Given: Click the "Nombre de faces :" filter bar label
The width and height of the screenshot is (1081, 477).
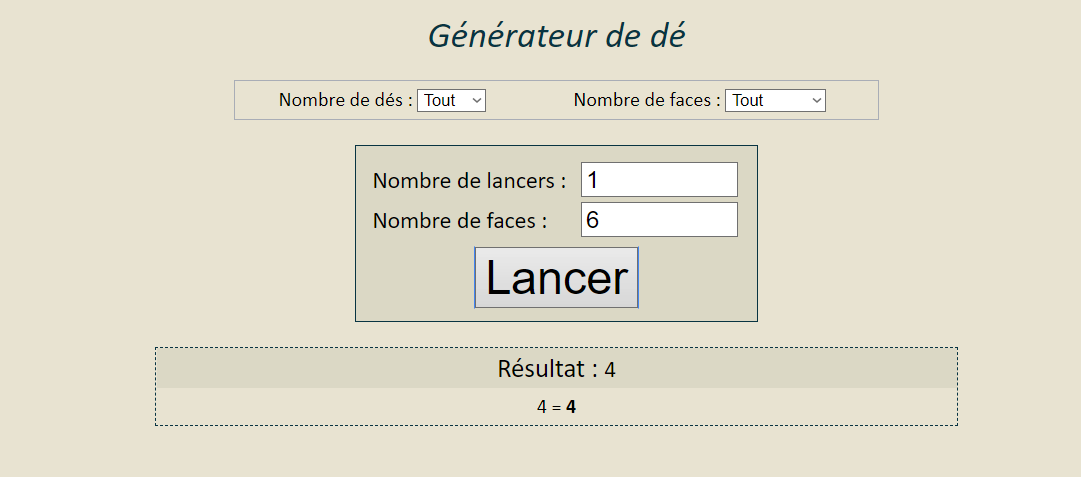Looking at the screenshot, I should pyautogui.click(x=646, y=100).
